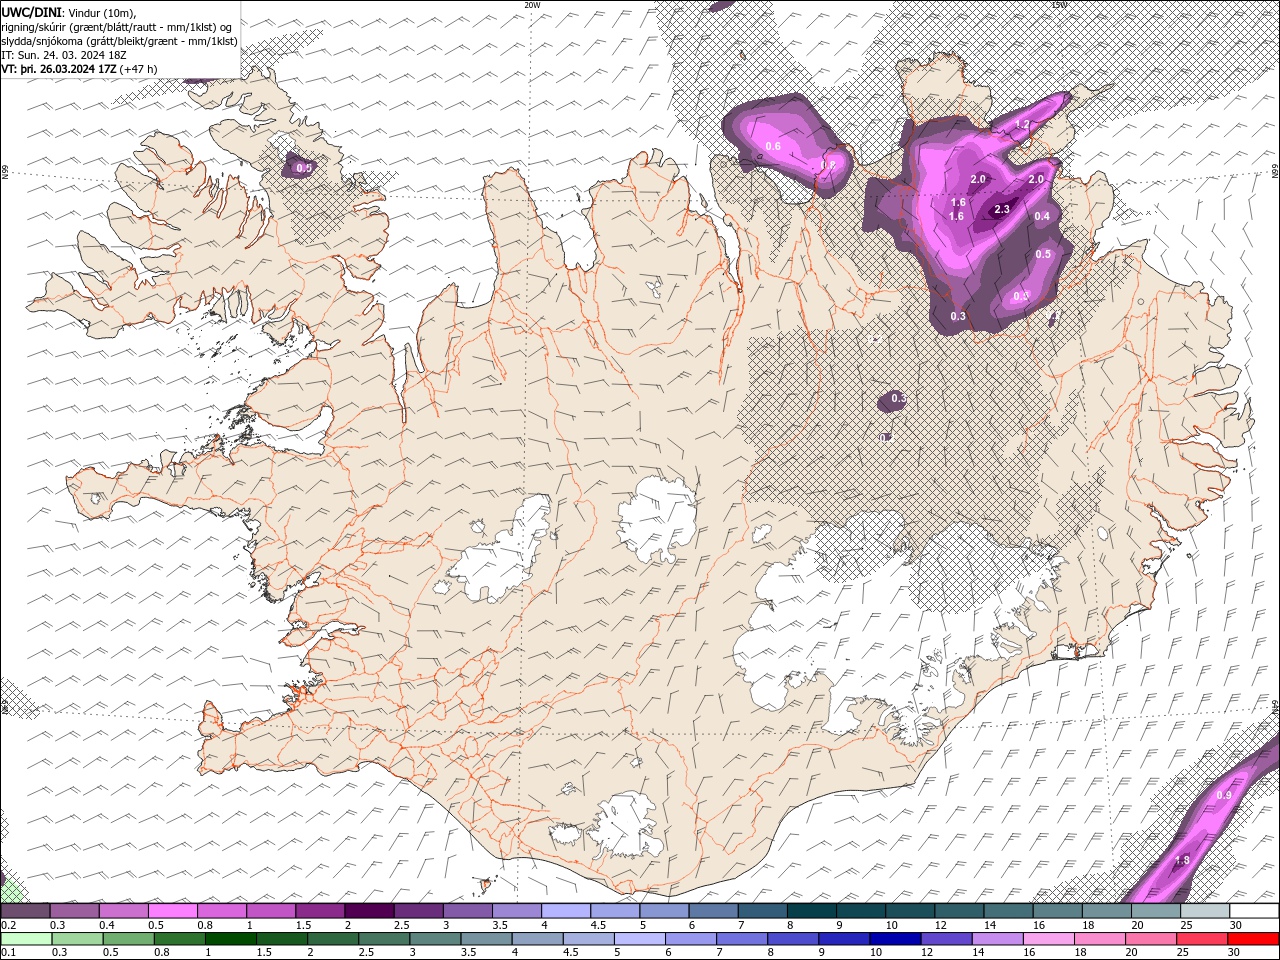Click the gray-teal 16 swatch in upper legend row
This screenshot has height=960, width=1280.
pos(1056,911)
